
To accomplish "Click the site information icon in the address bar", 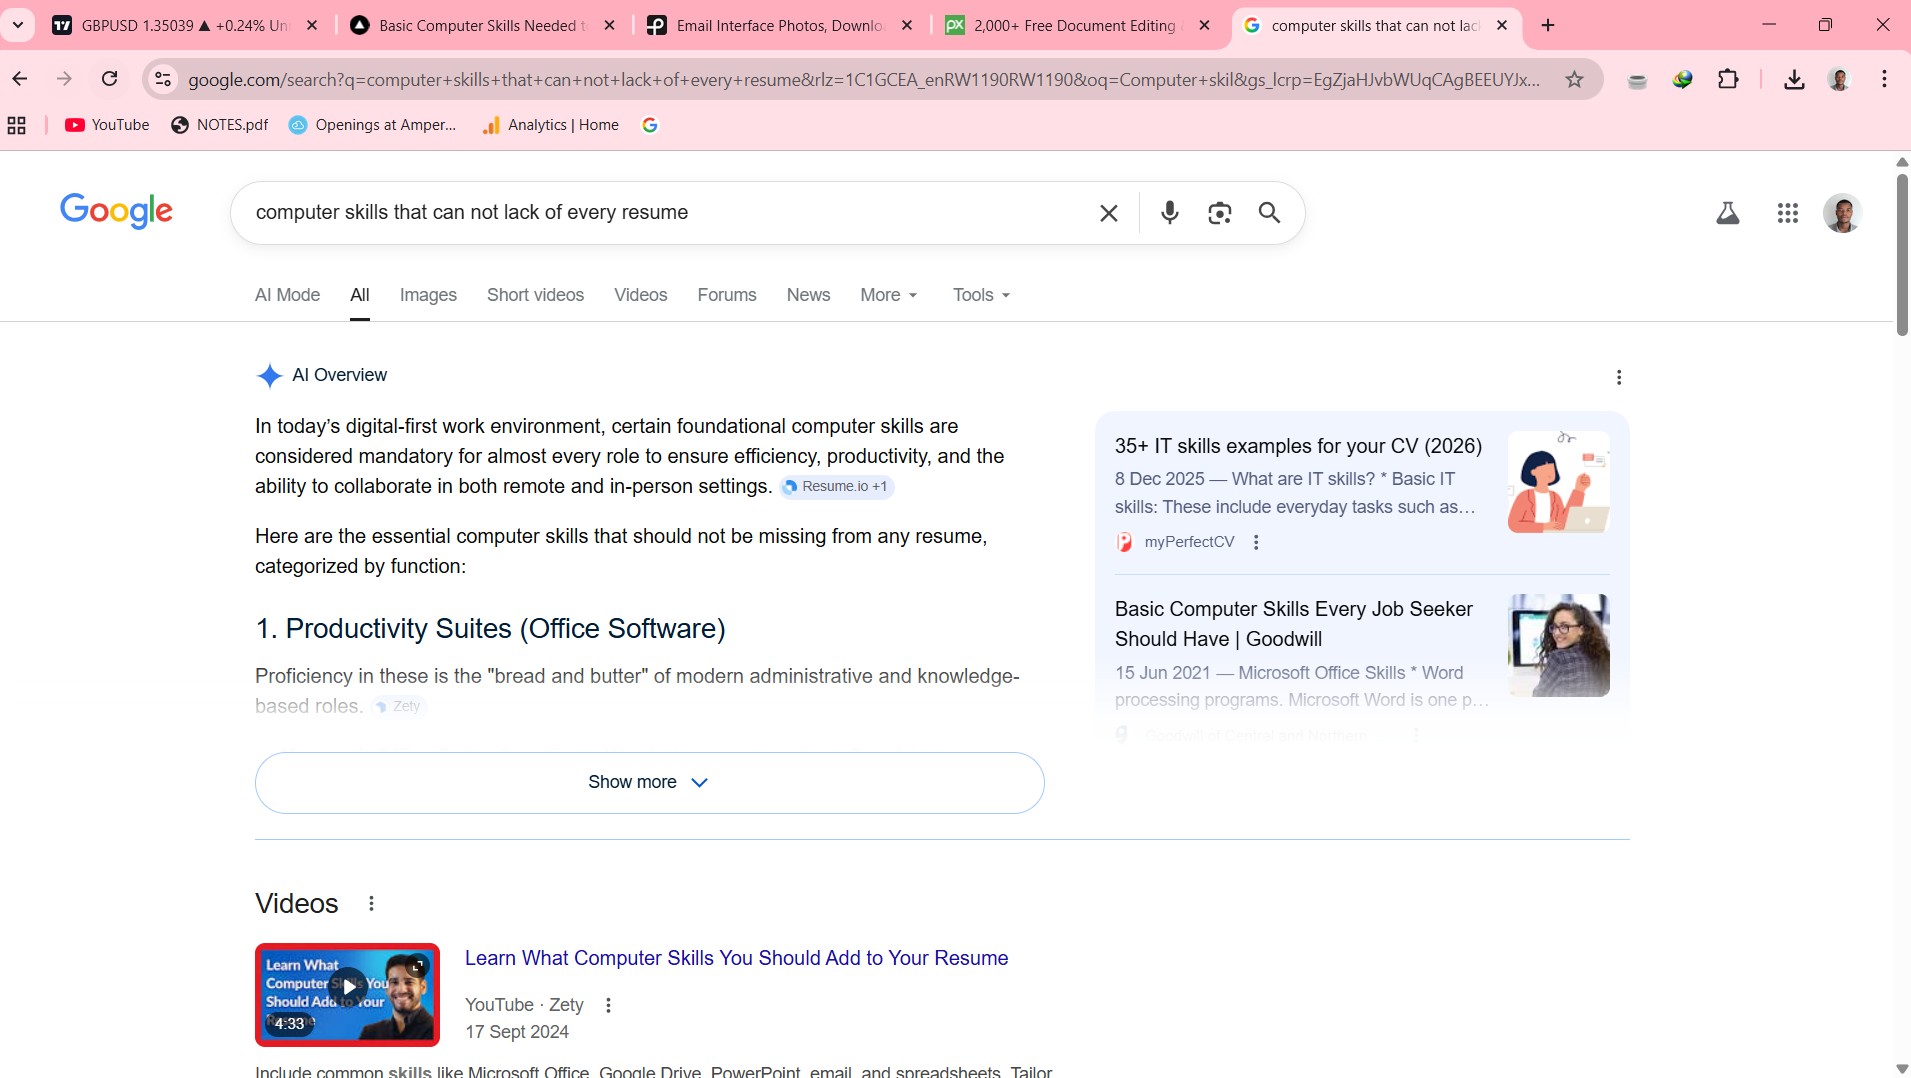I will pyautogui.click(x=162, y=78).
